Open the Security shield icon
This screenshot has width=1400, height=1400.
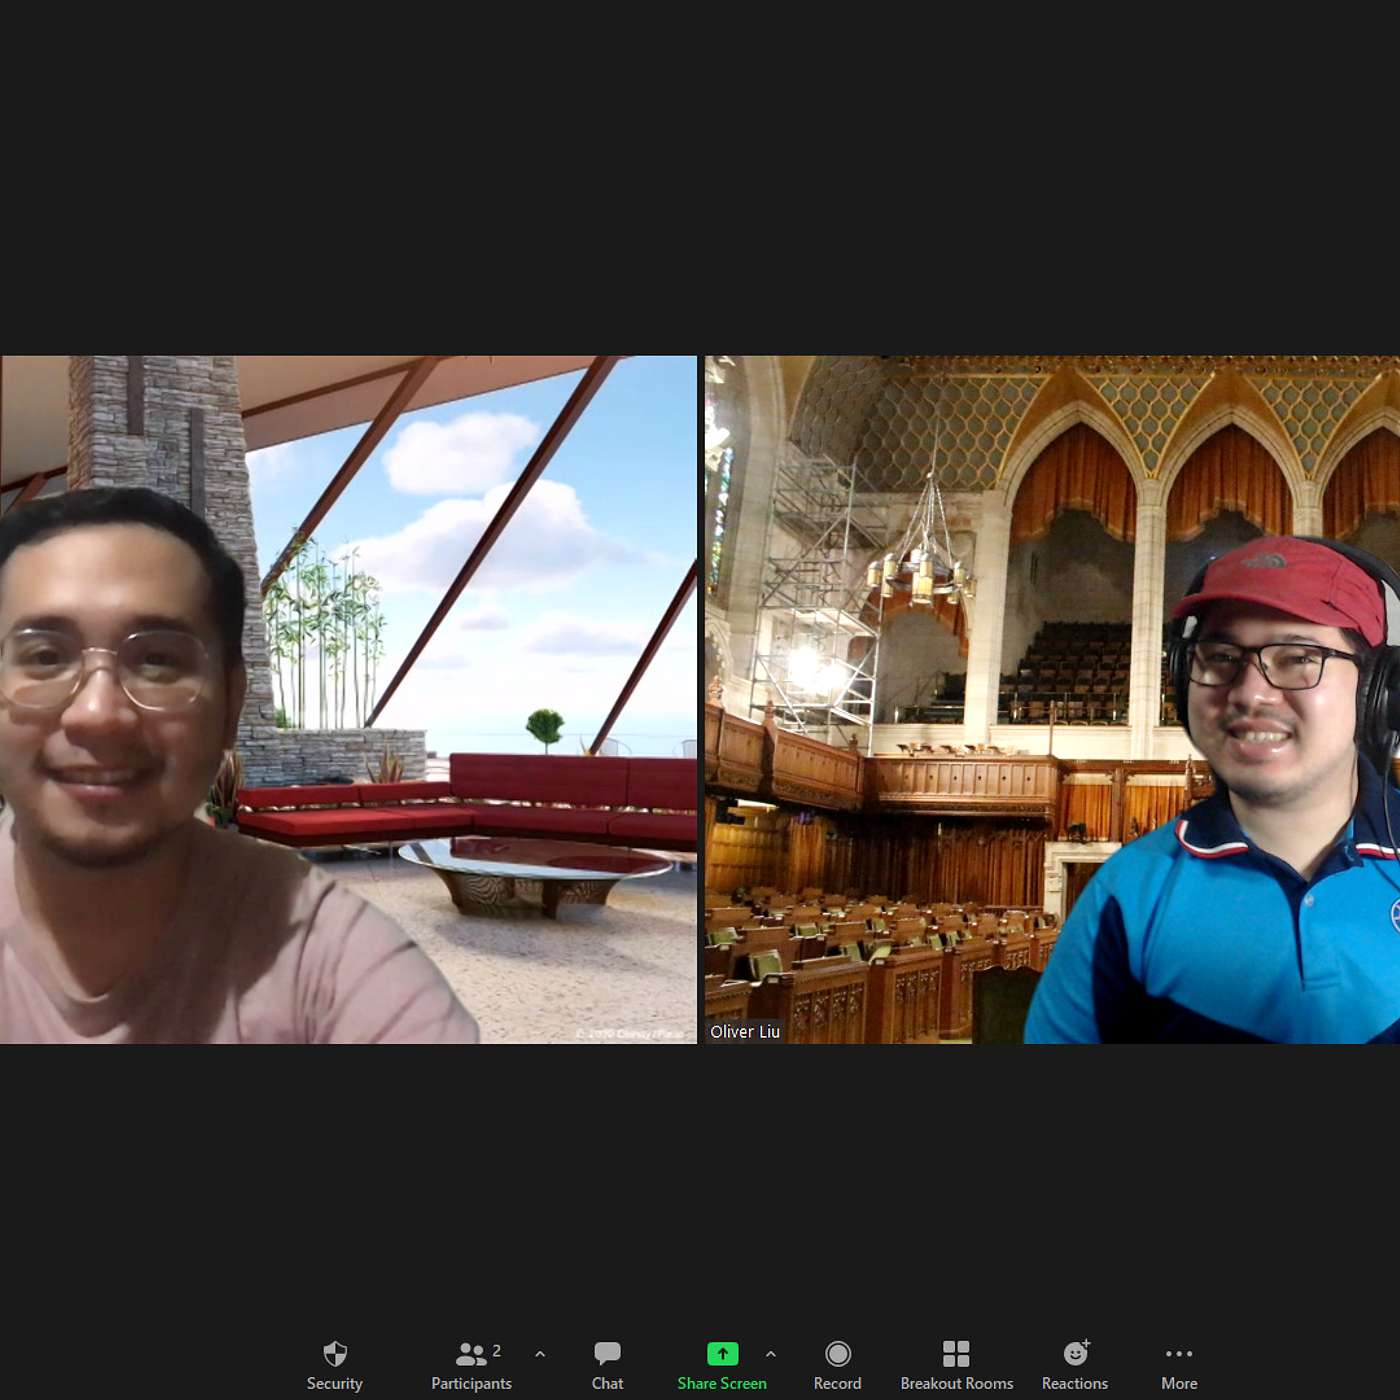point(335,1353)
